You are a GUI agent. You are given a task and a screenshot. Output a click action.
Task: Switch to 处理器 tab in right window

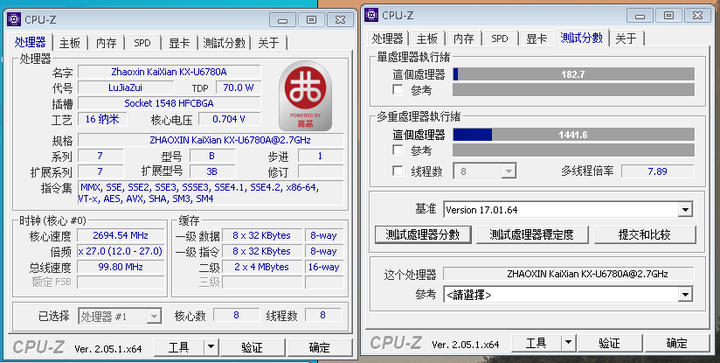tap(387, 39)
